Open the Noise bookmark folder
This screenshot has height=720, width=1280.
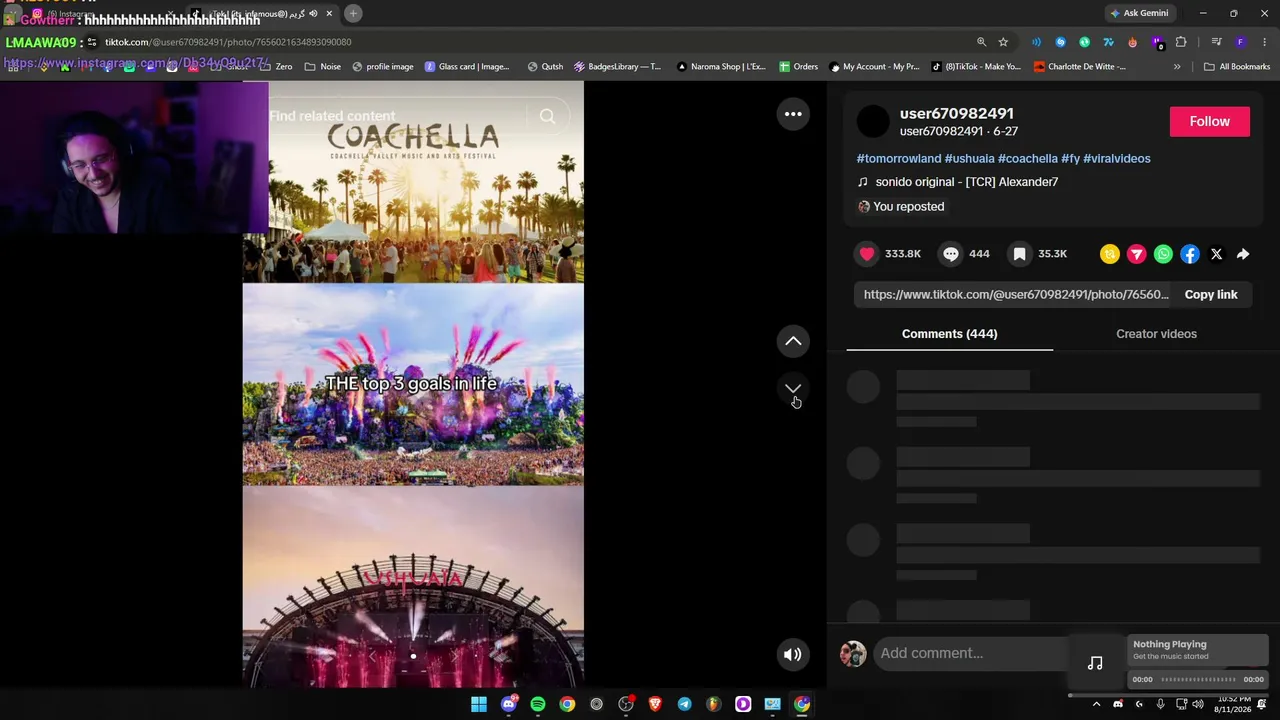tap(323, 67)
